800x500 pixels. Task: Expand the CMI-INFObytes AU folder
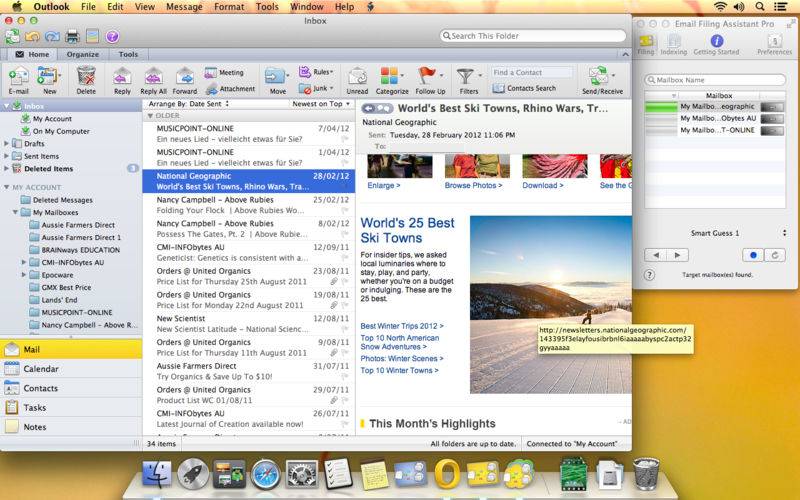click(x=23, y=262)
